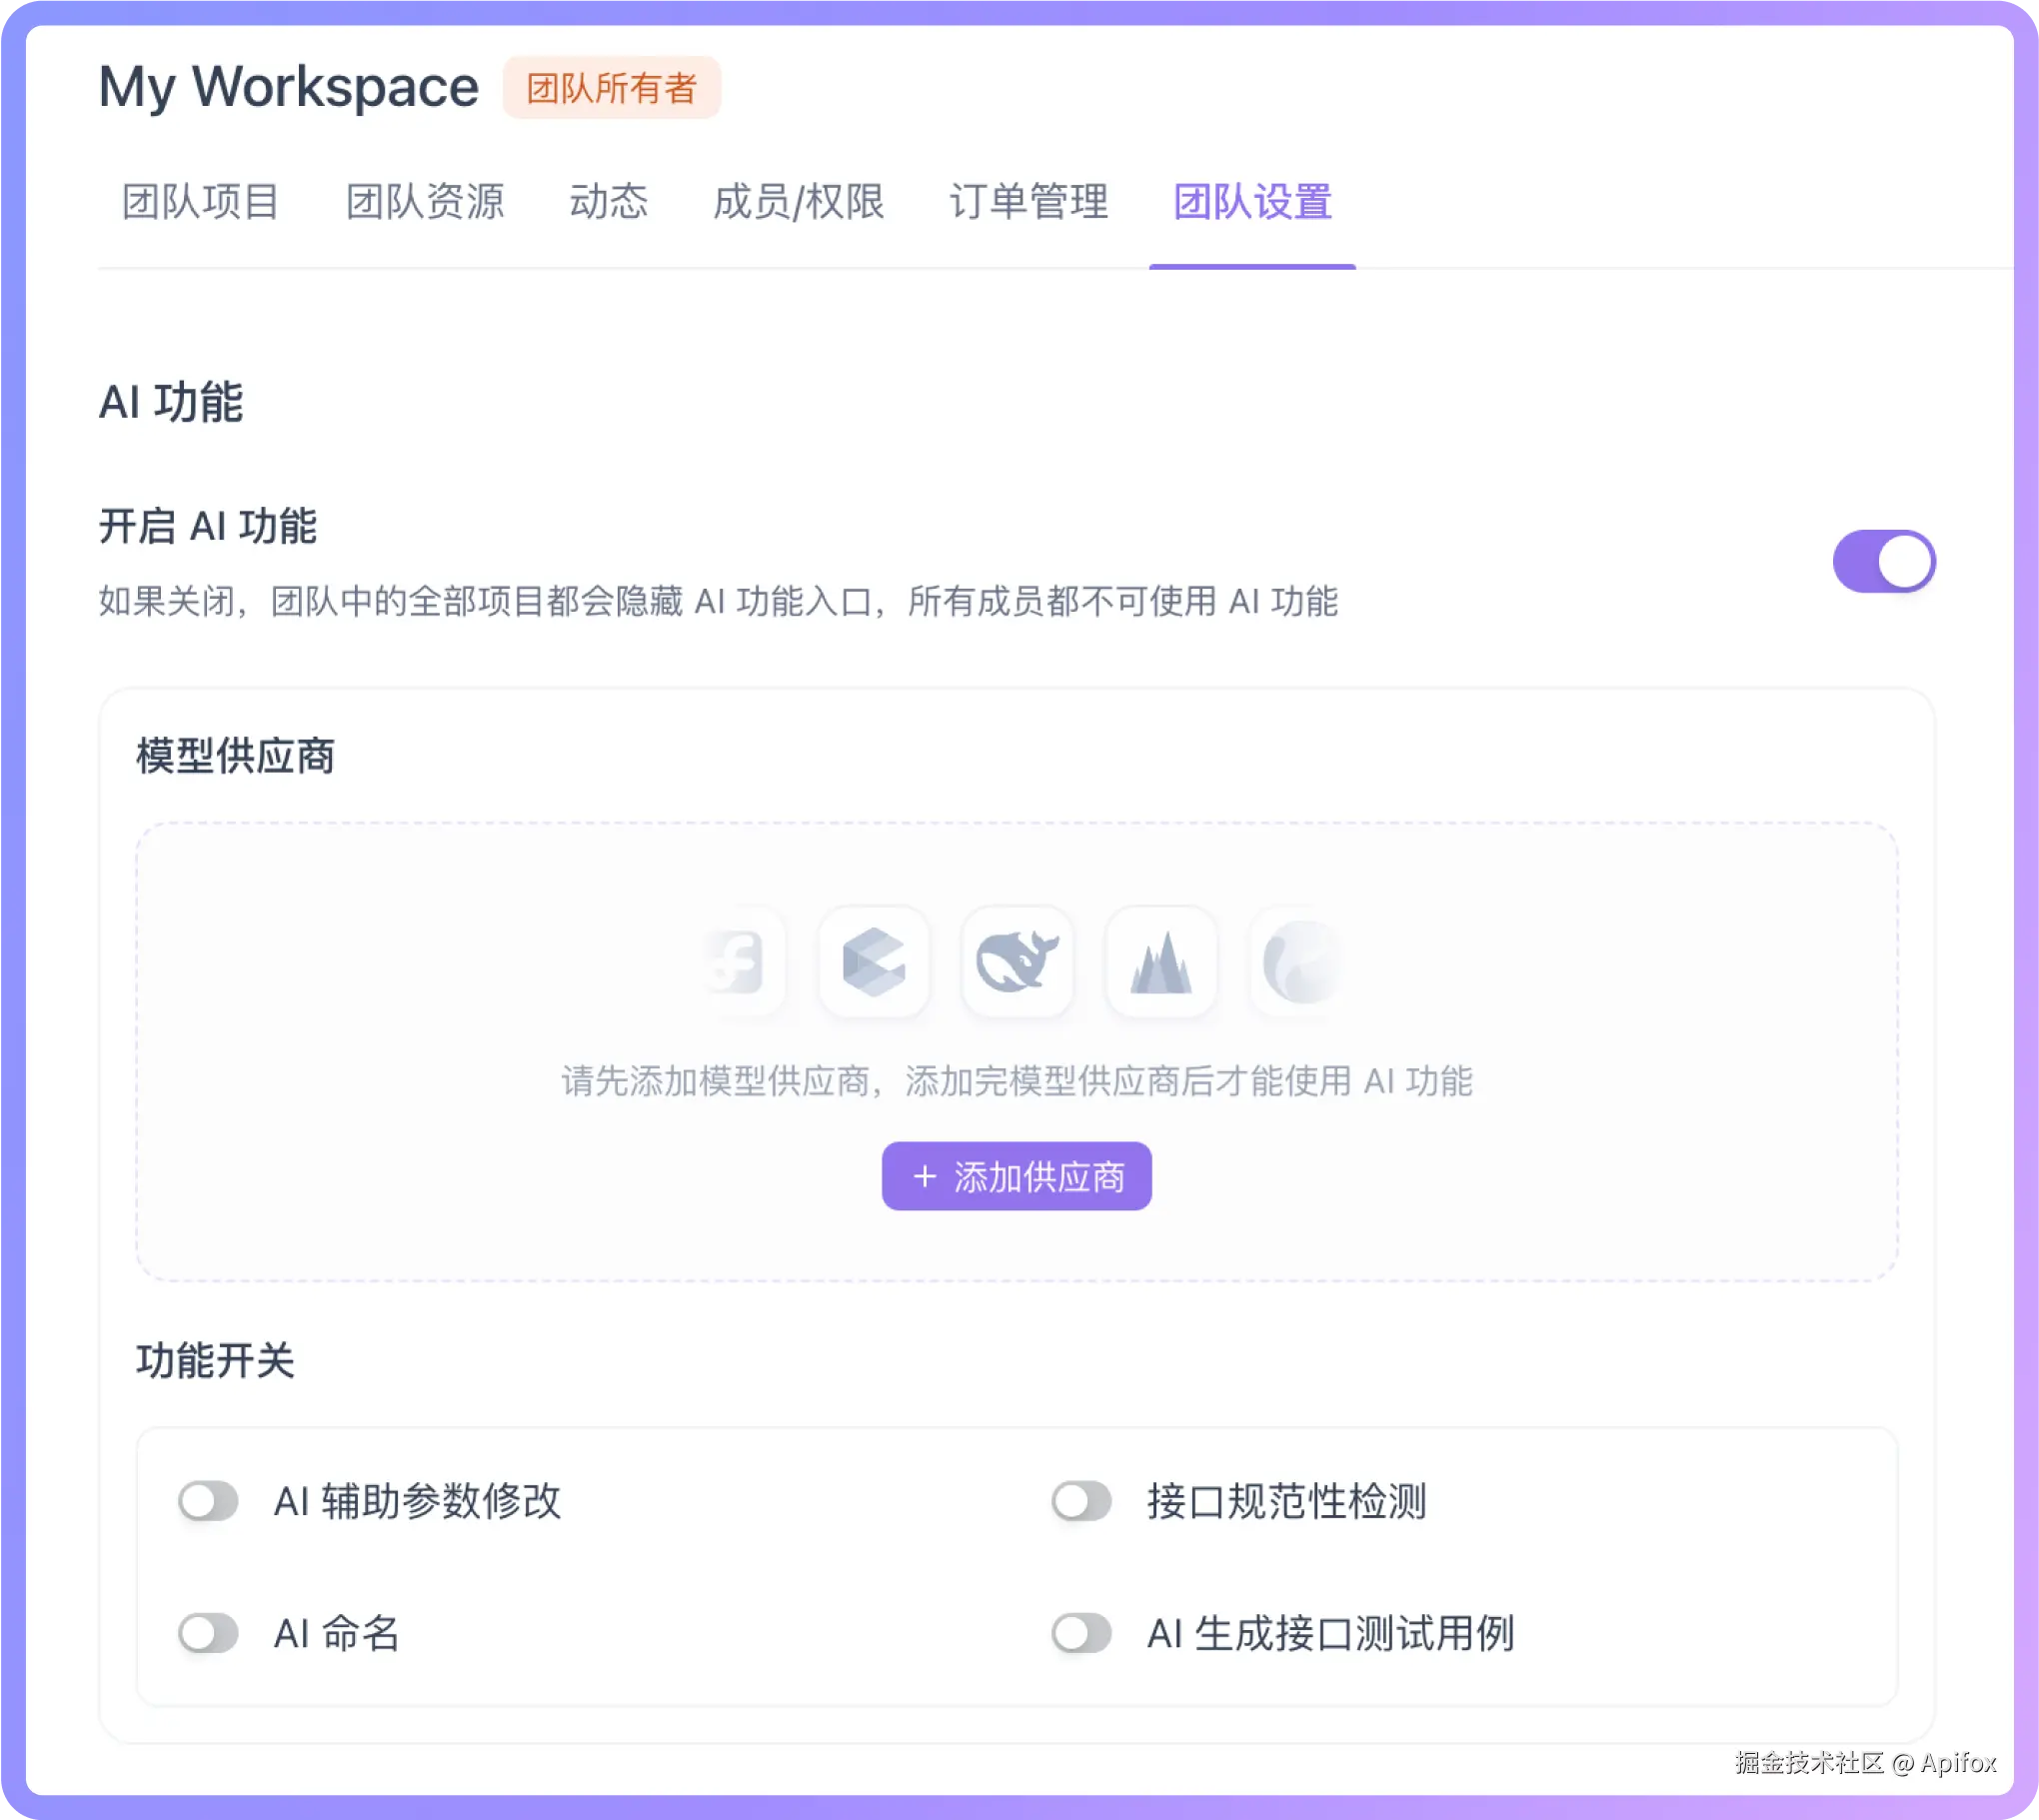Open 成员/权限 tab
Image resolution: width=2039 pixels, height=1820 pixels.
click(x=798, y=202)
